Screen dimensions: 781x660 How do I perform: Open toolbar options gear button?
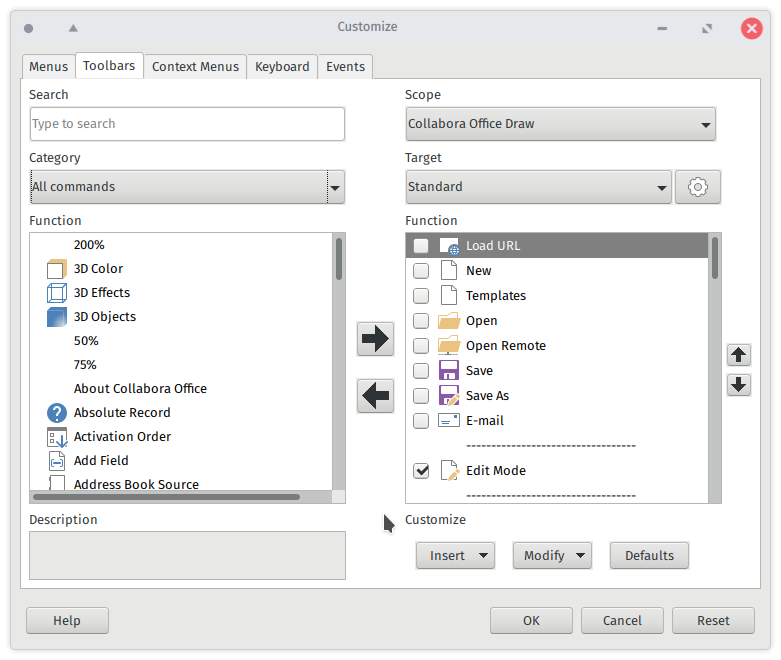point(698,187)
